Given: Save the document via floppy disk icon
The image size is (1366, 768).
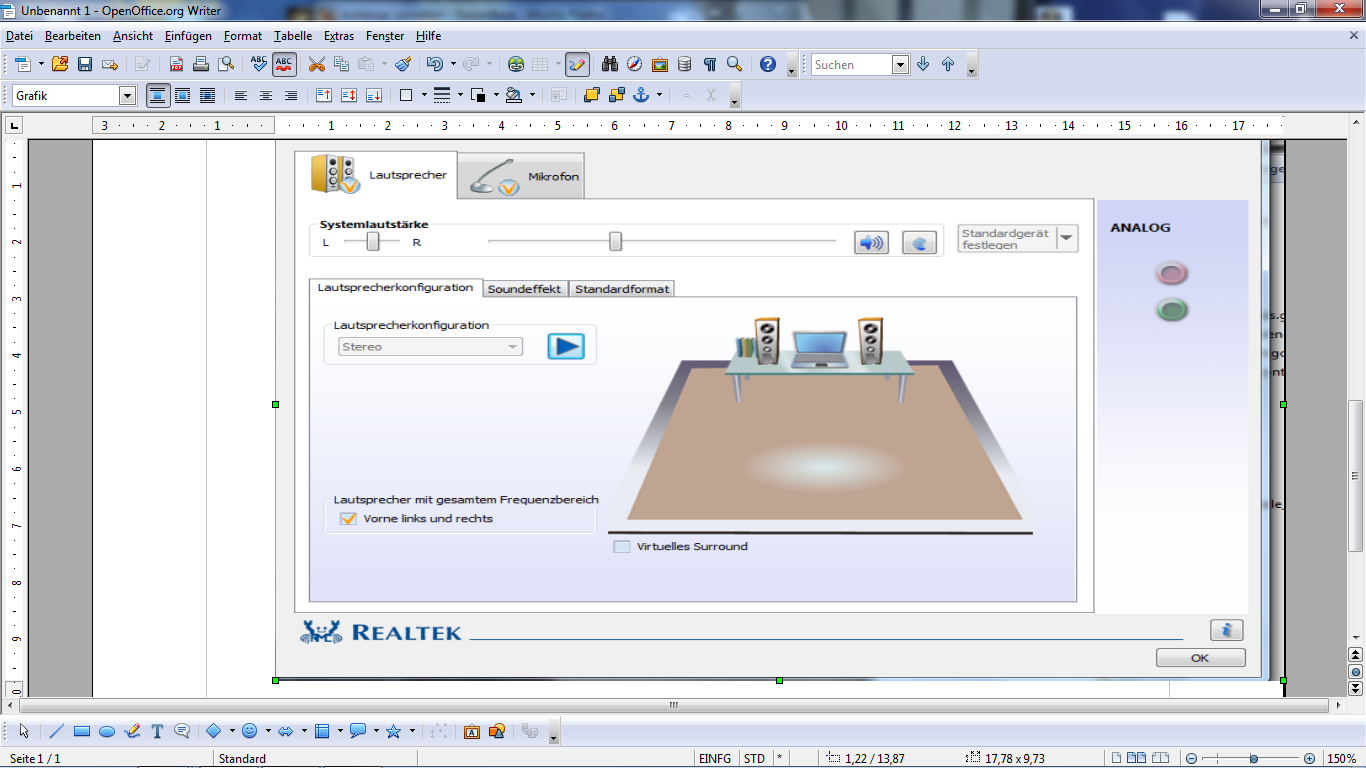Looking at the screenshot, I should tap(85, 64).
